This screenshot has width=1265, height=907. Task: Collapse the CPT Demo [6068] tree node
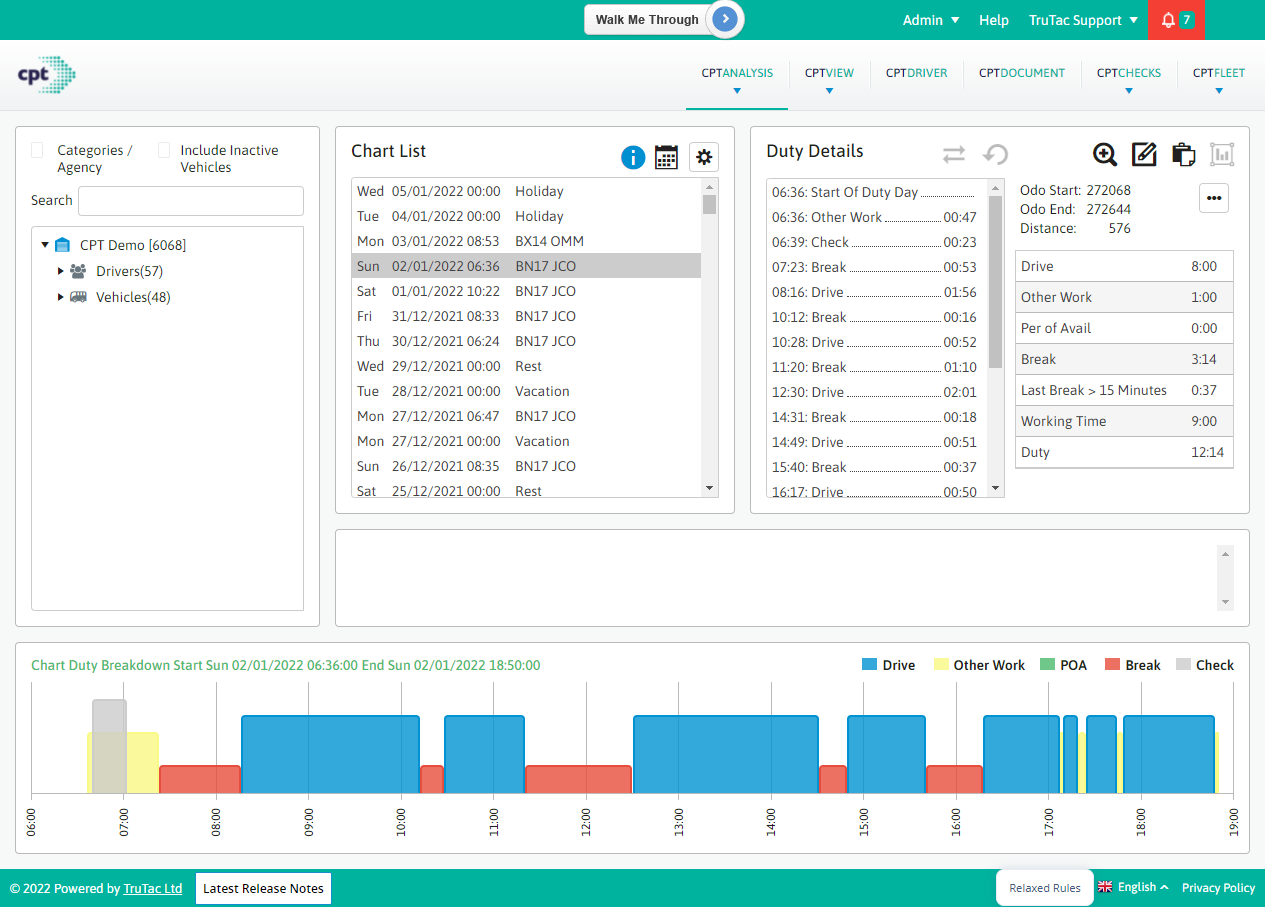[44, 244]
